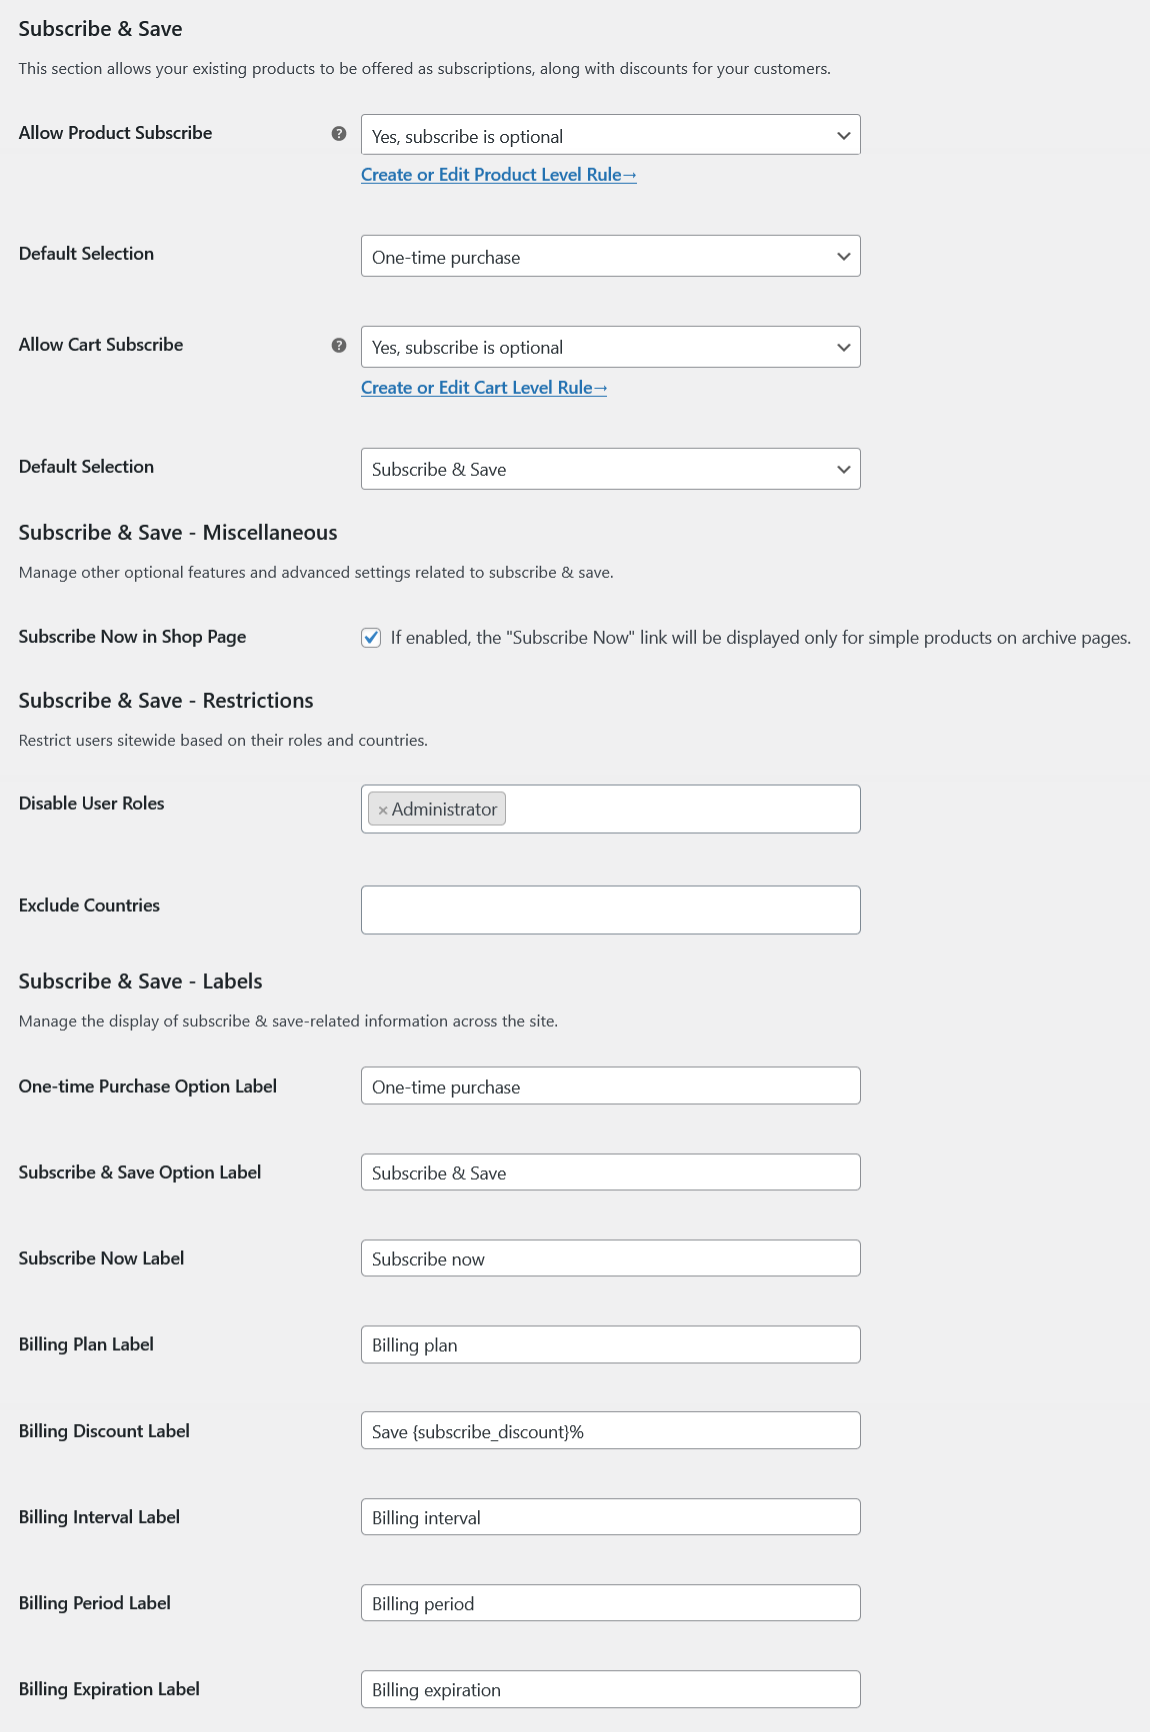This screenshot has height=1732, width=1150.
Task: Open the Create or Edit Product Level Rule link
Action: pos(499,174)
